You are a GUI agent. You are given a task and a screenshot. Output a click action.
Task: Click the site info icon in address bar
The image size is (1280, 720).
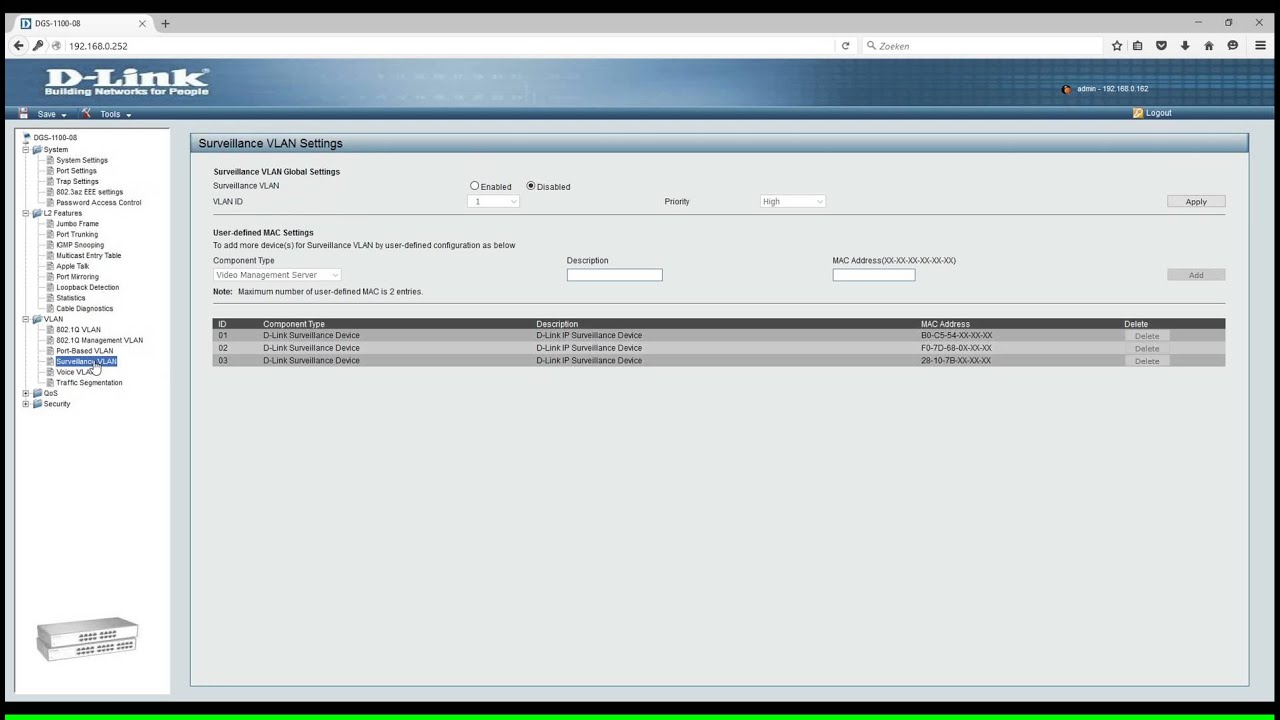(x=56, y=46)
